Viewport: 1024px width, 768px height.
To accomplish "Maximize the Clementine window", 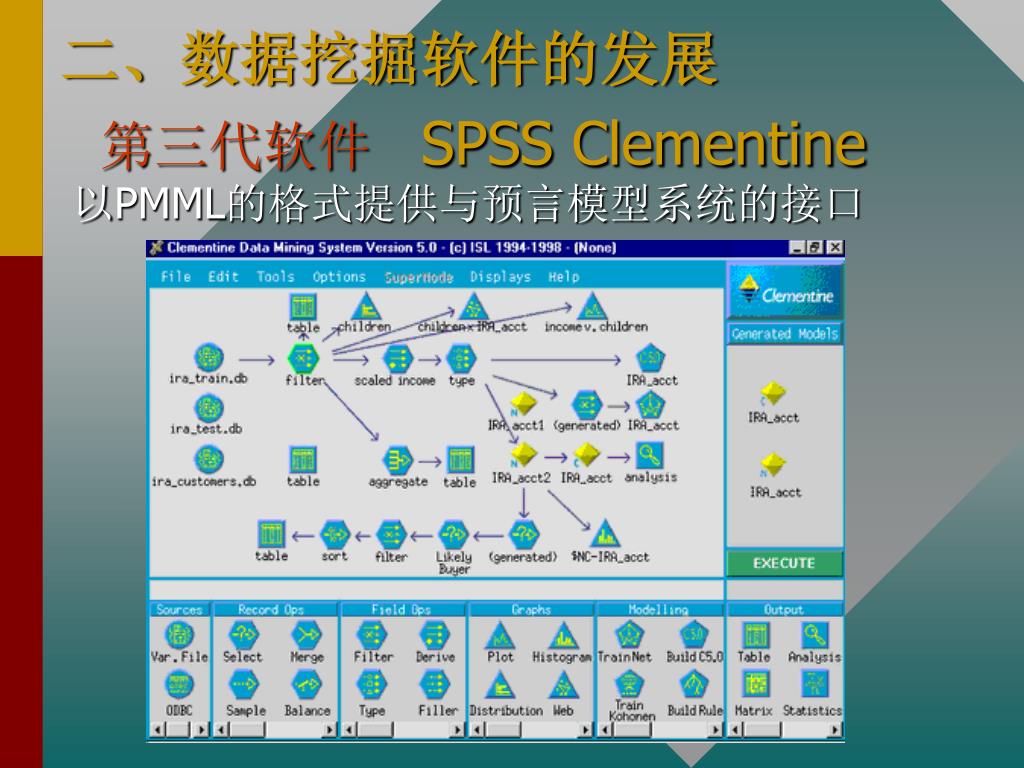I will 815,248.
